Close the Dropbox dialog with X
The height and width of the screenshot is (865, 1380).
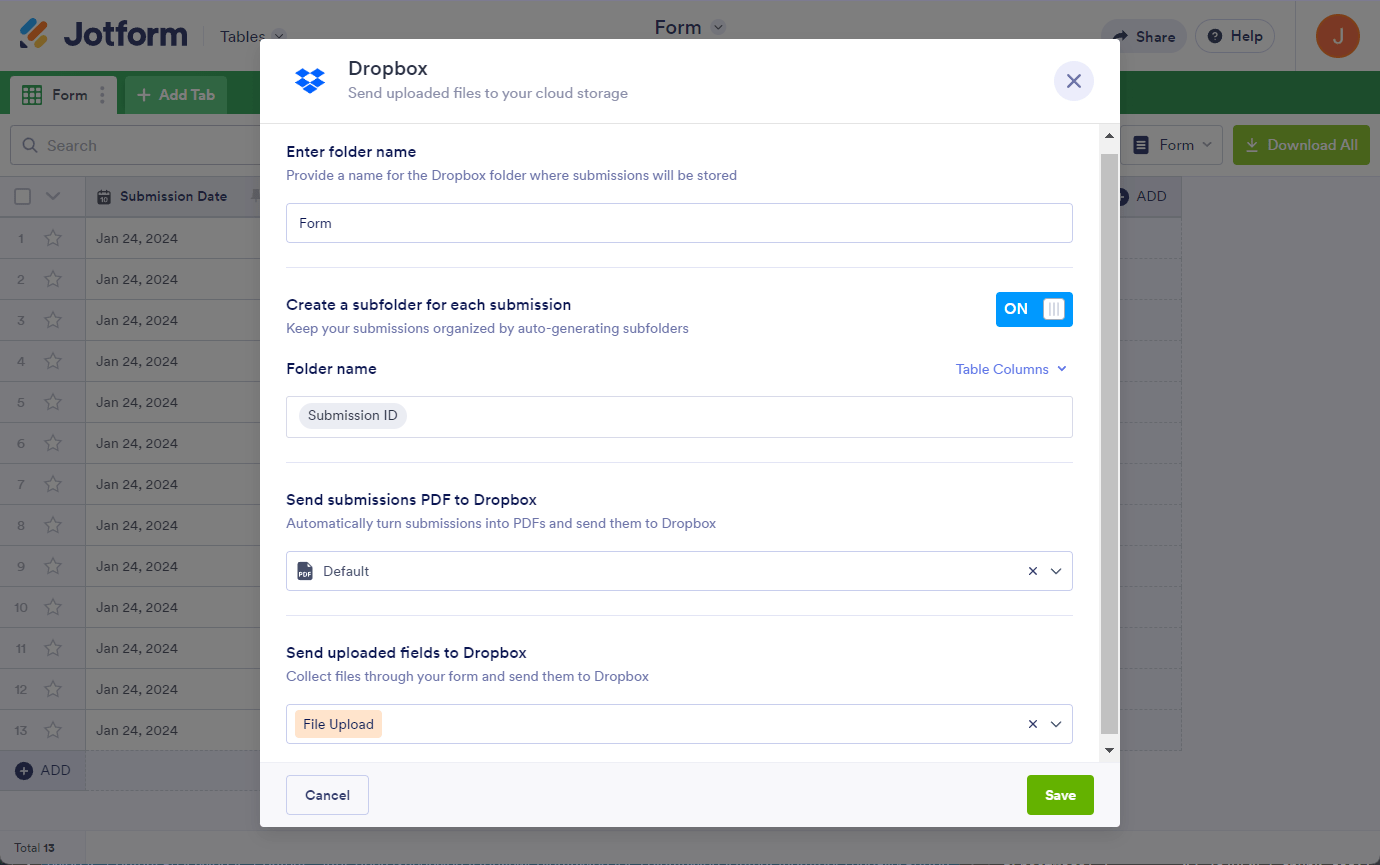1073,81
